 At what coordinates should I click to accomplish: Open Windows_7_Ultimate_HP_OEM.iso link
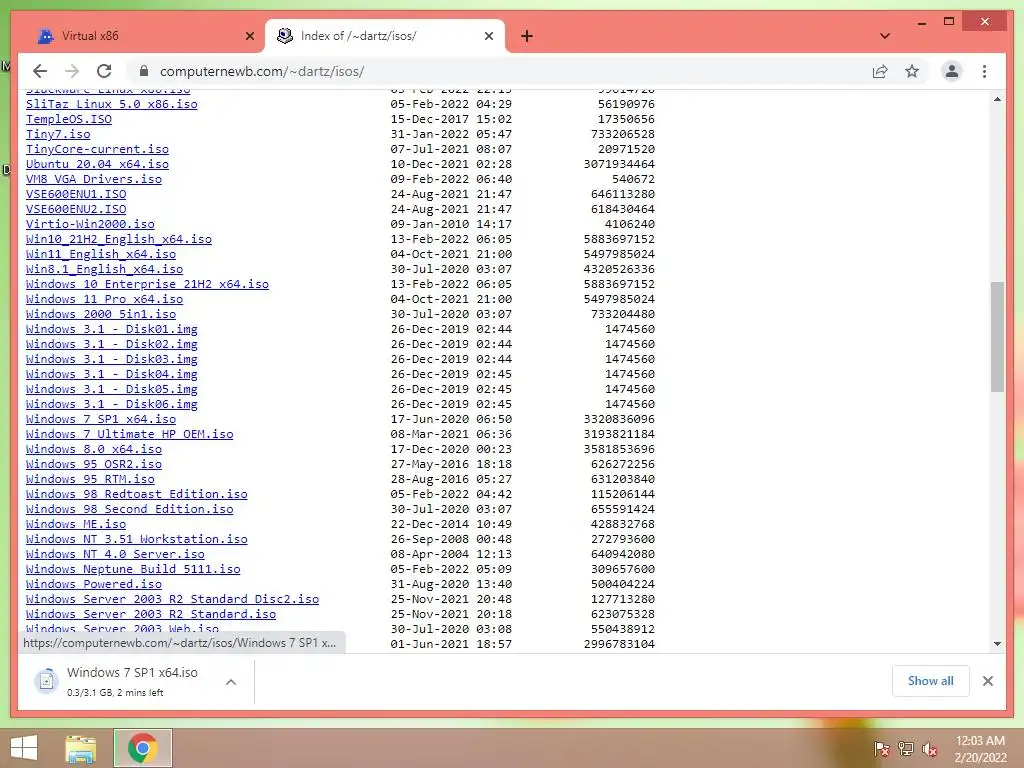point(129,434)
